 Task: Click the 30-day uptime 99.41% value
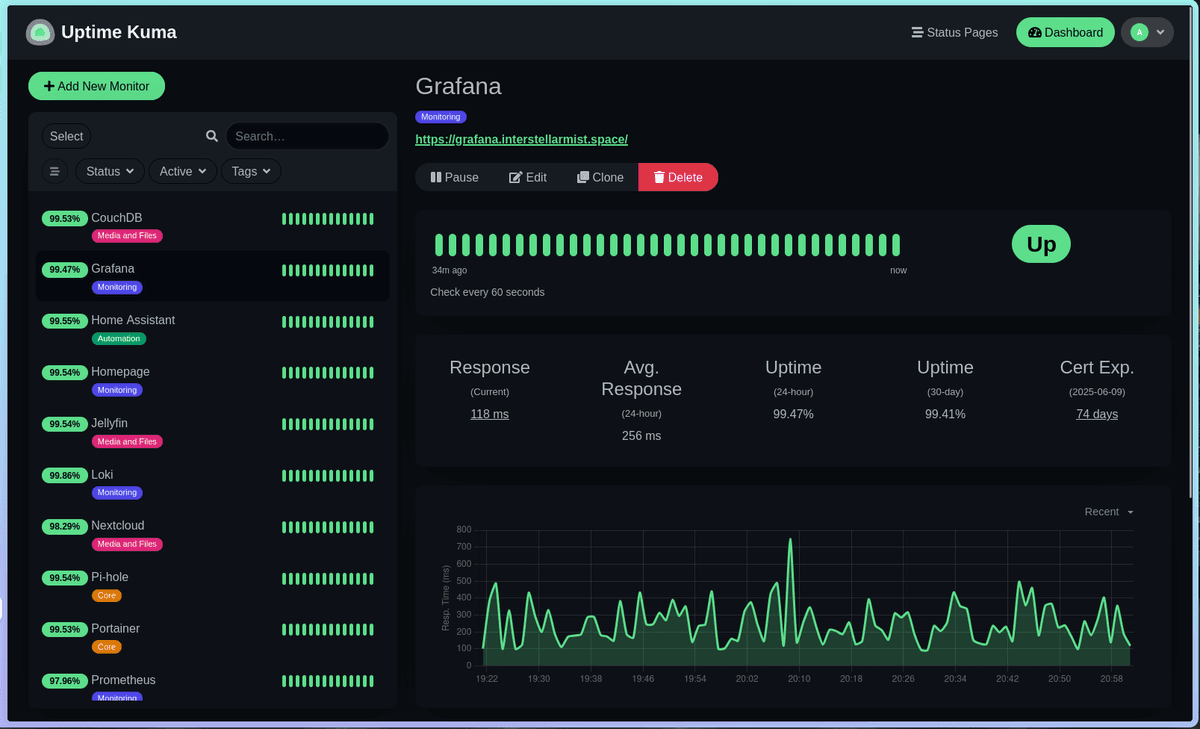[x=945, y=414]
